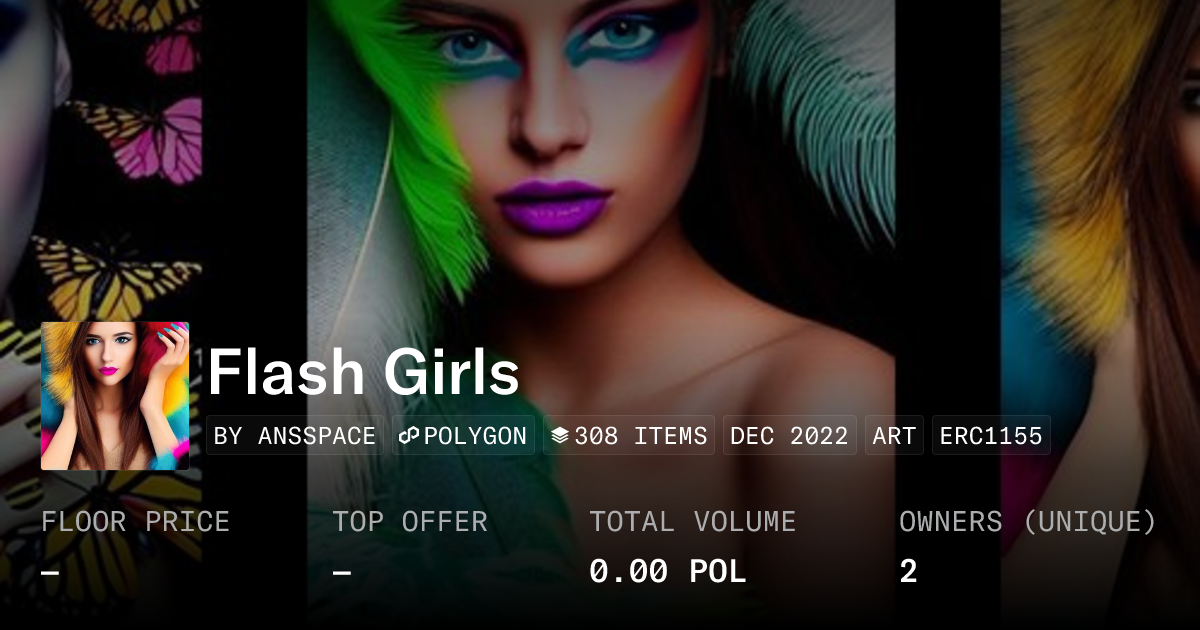Open creator BY ANSSPACE badge
1200x630 pixels.
(295, 436)
